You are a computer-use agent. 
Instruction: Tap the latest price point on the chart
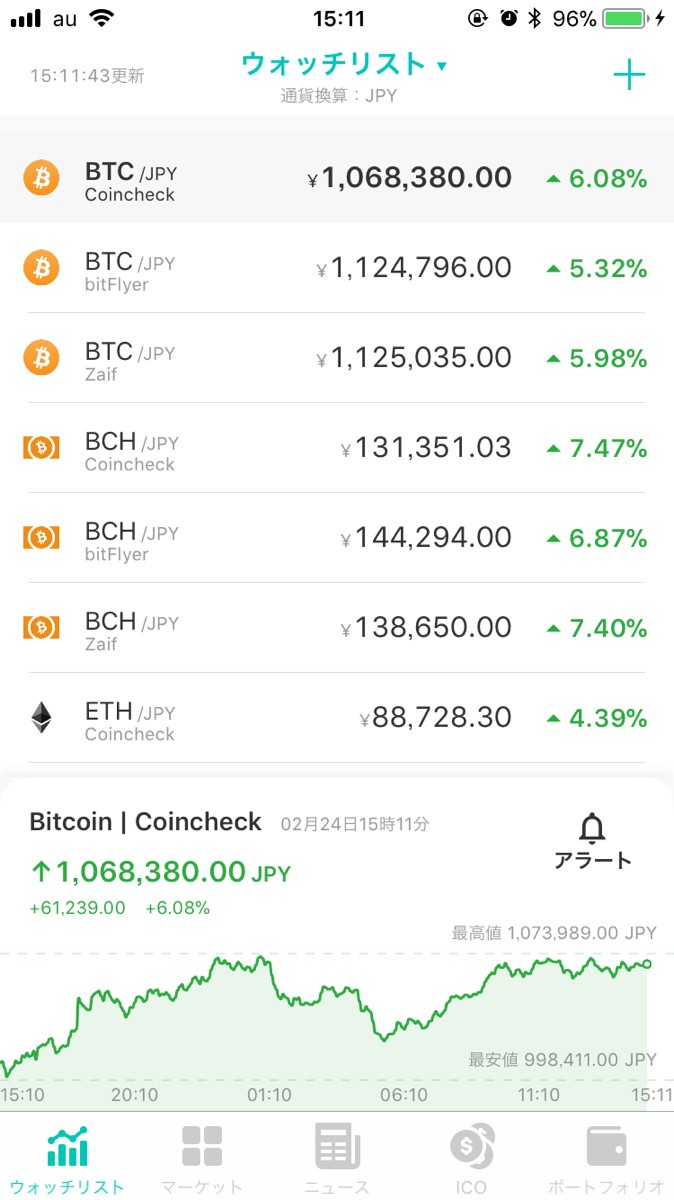coord(647,963)
